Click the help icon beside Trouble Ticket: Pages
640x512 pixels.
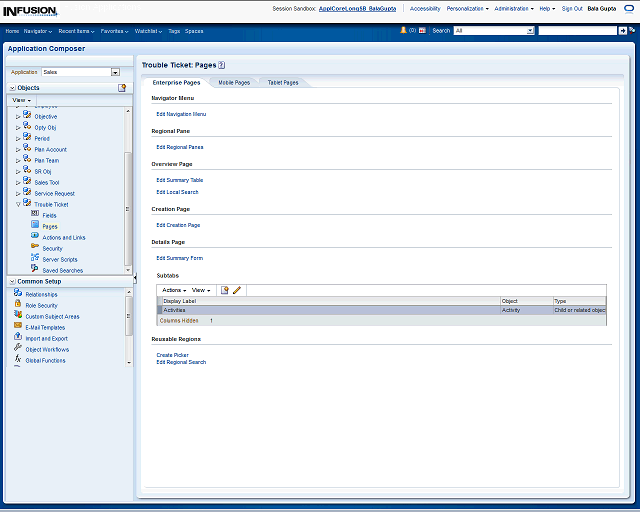pyautogui.click(x=222, y=64)
